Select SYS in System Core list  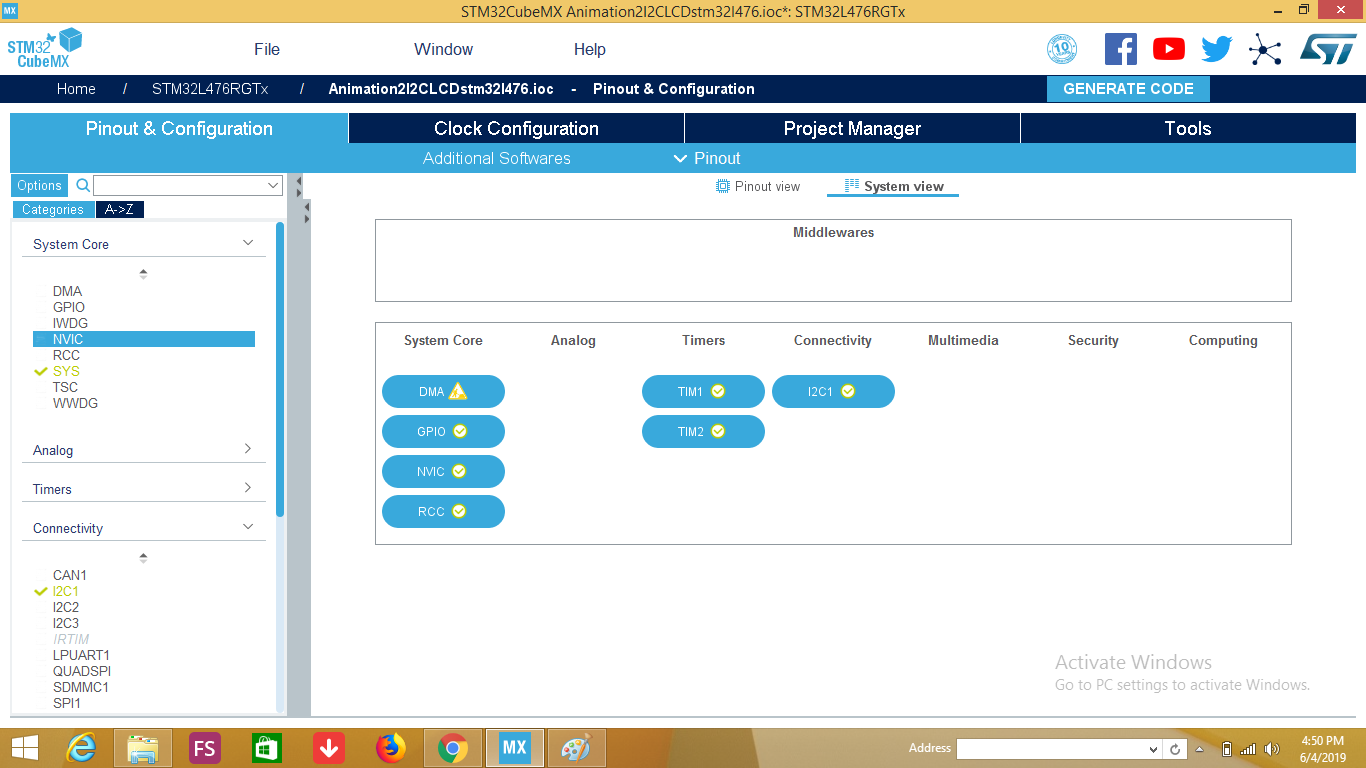[x=66, y=371]
